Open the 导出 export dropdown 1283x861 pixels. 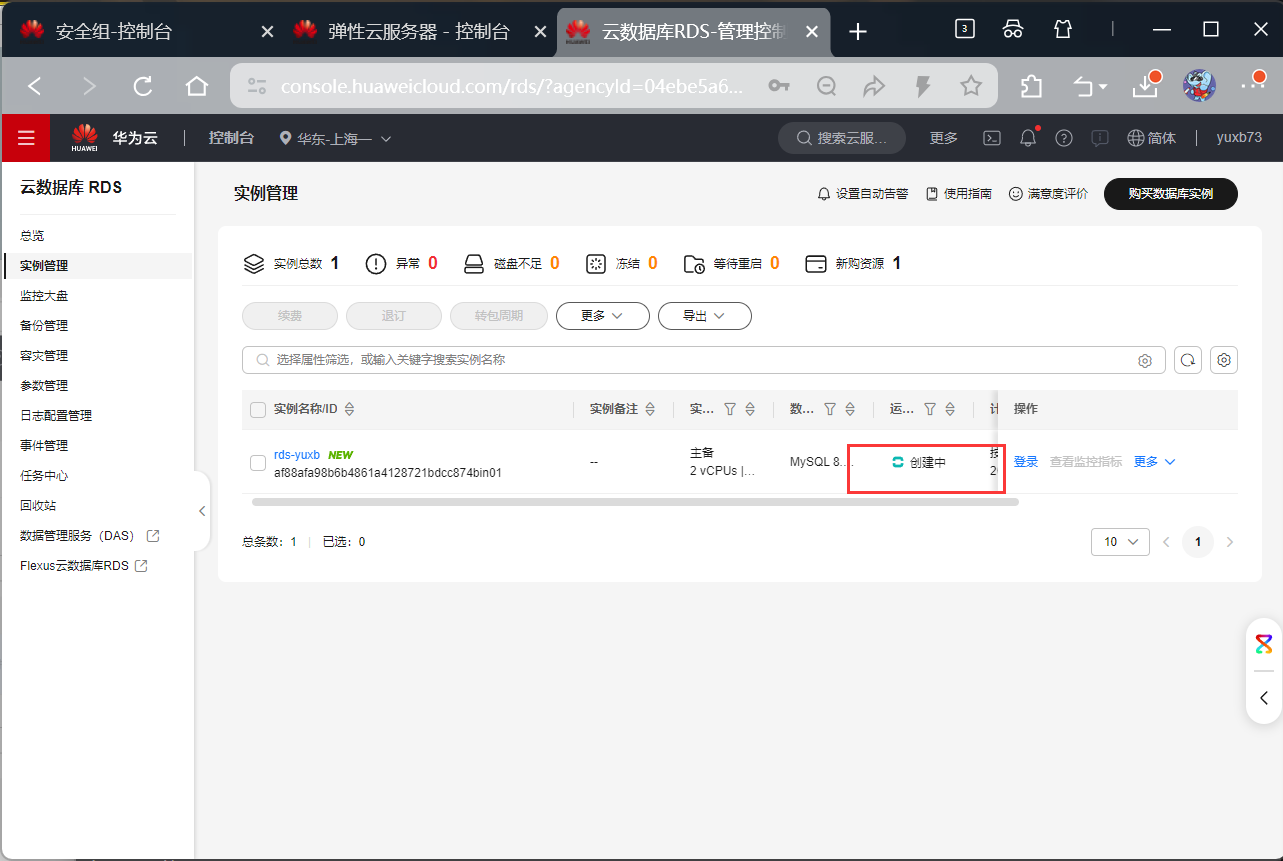pyautogui.click(x=705, y=316)
